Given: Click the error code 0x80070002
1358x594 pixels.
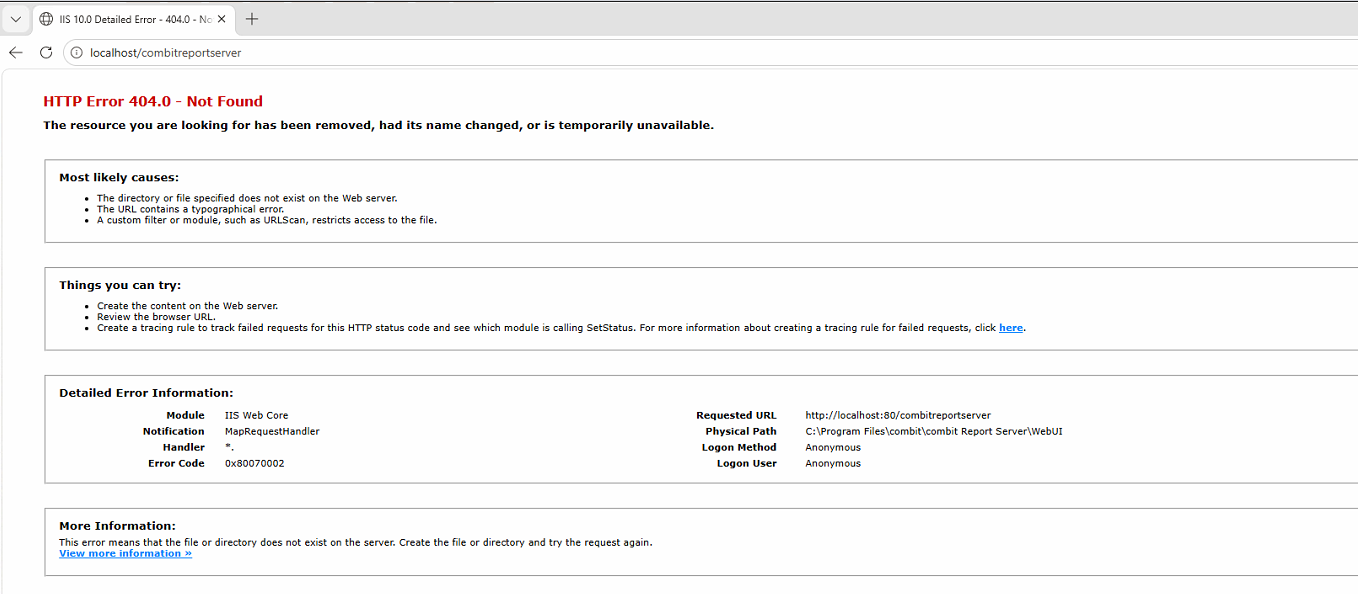Looking at the screenshot, I should pos(254,464).
